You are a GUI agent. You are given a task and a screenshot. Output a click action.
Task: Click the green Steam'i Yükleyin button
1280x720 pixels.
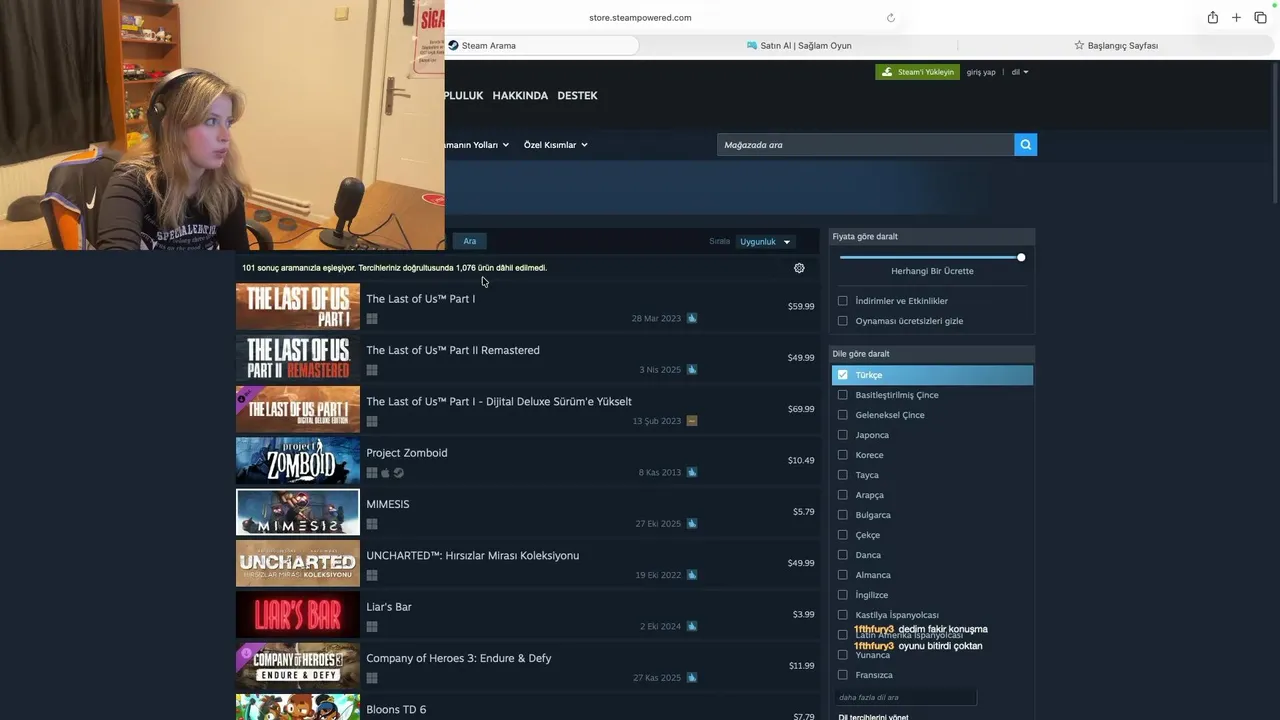coord(917,72)
